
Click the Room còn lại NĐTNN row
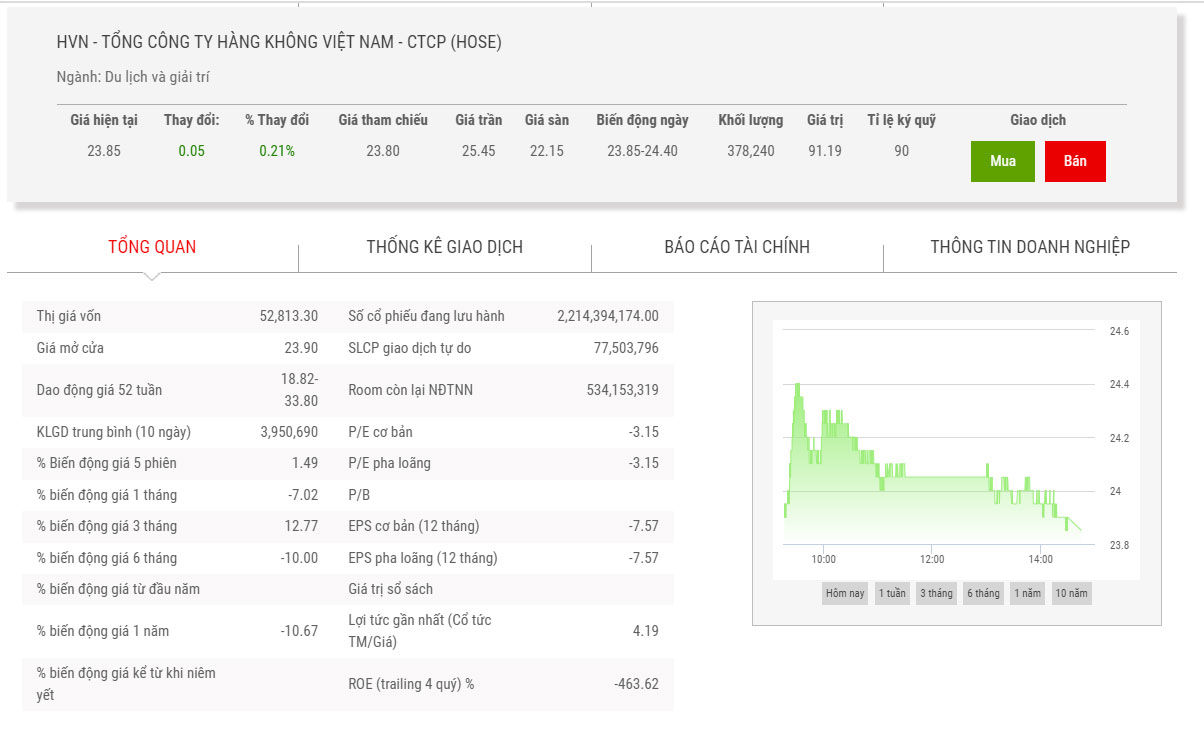pos(503,390)
